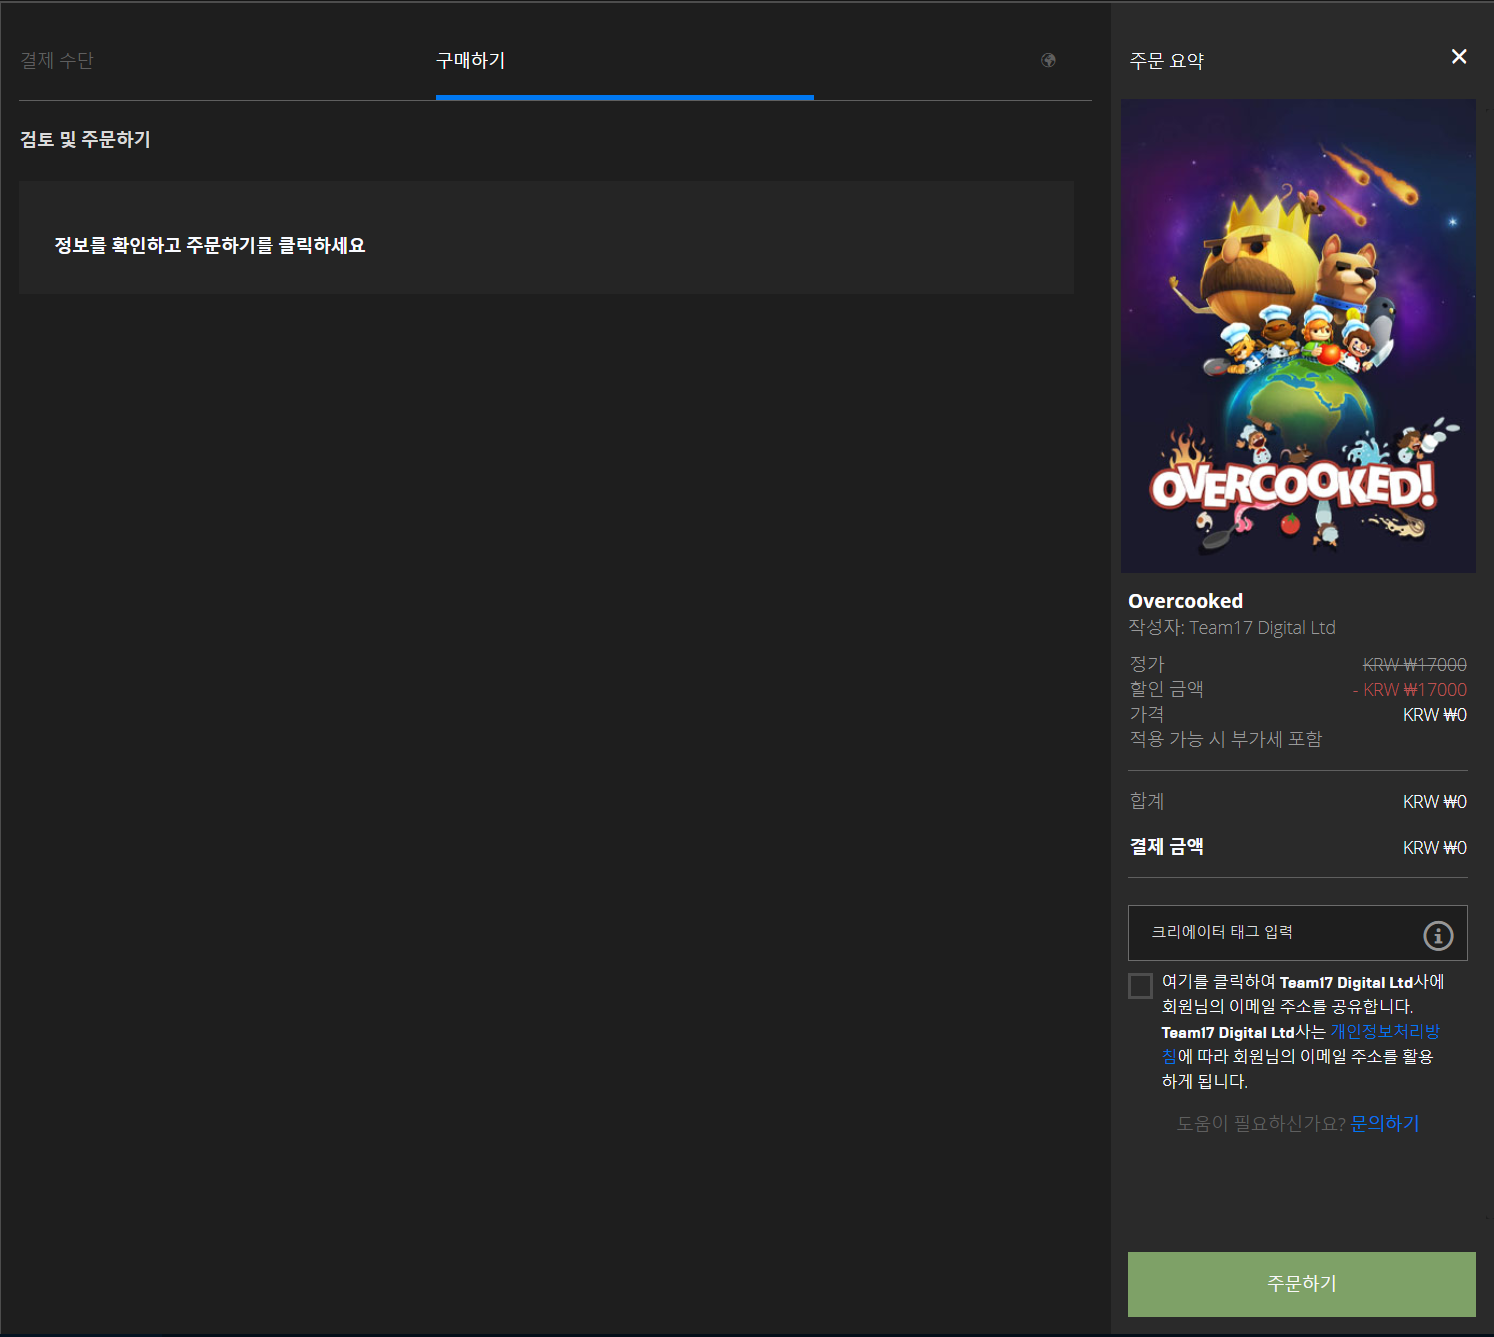The width and height of the screenshot is (1494, 1337).
Task: Click the green 주문하기 button
Action: click(1301, 1283)
